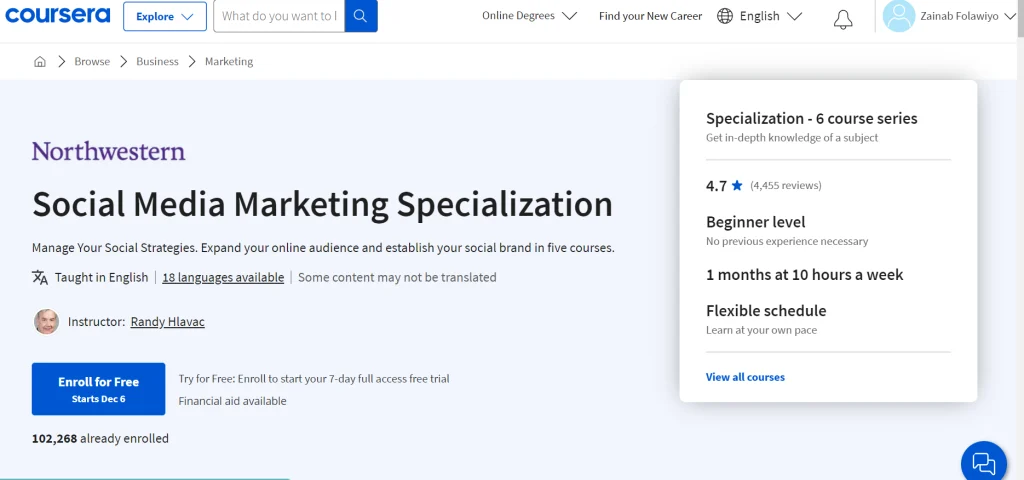Click the Social Media Marketing Specialization title
Image resolution: width=1024 pixels, height=480 pixels.
pos(323,204)
